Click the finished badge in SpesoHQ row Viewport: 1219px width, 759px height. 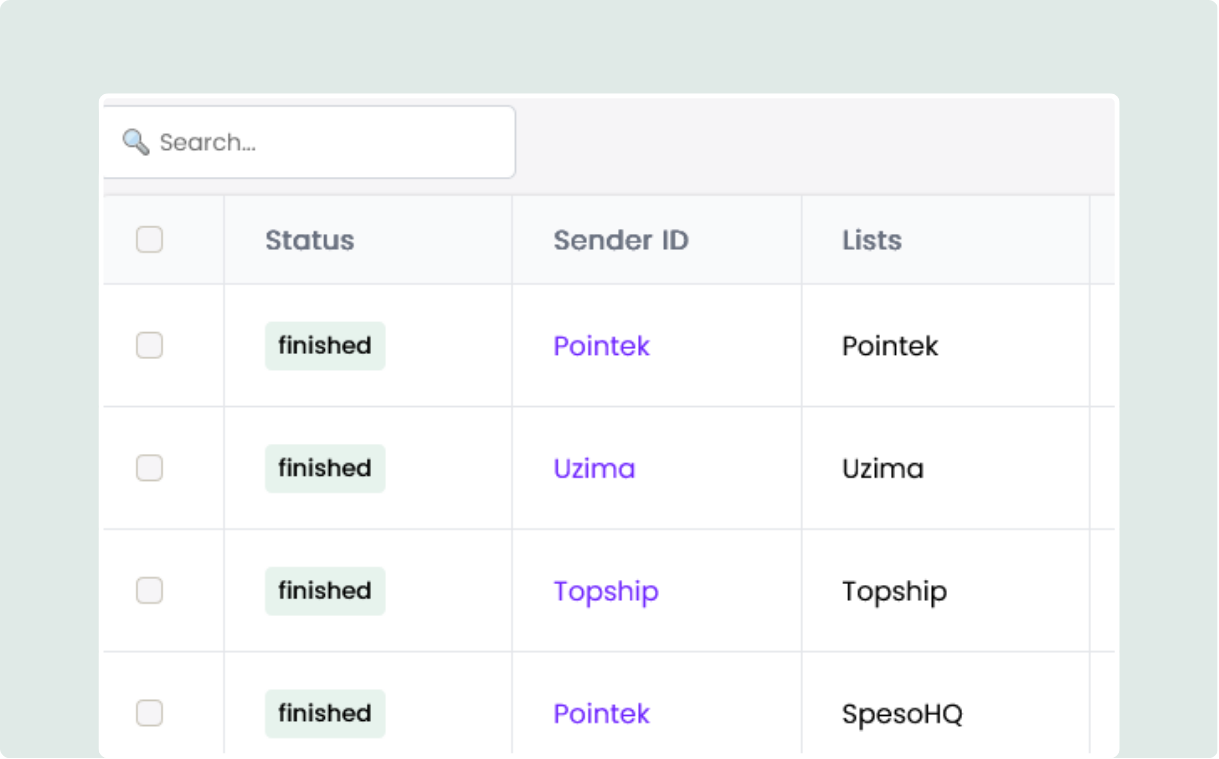pyautogui.click(x=325, y=713)
